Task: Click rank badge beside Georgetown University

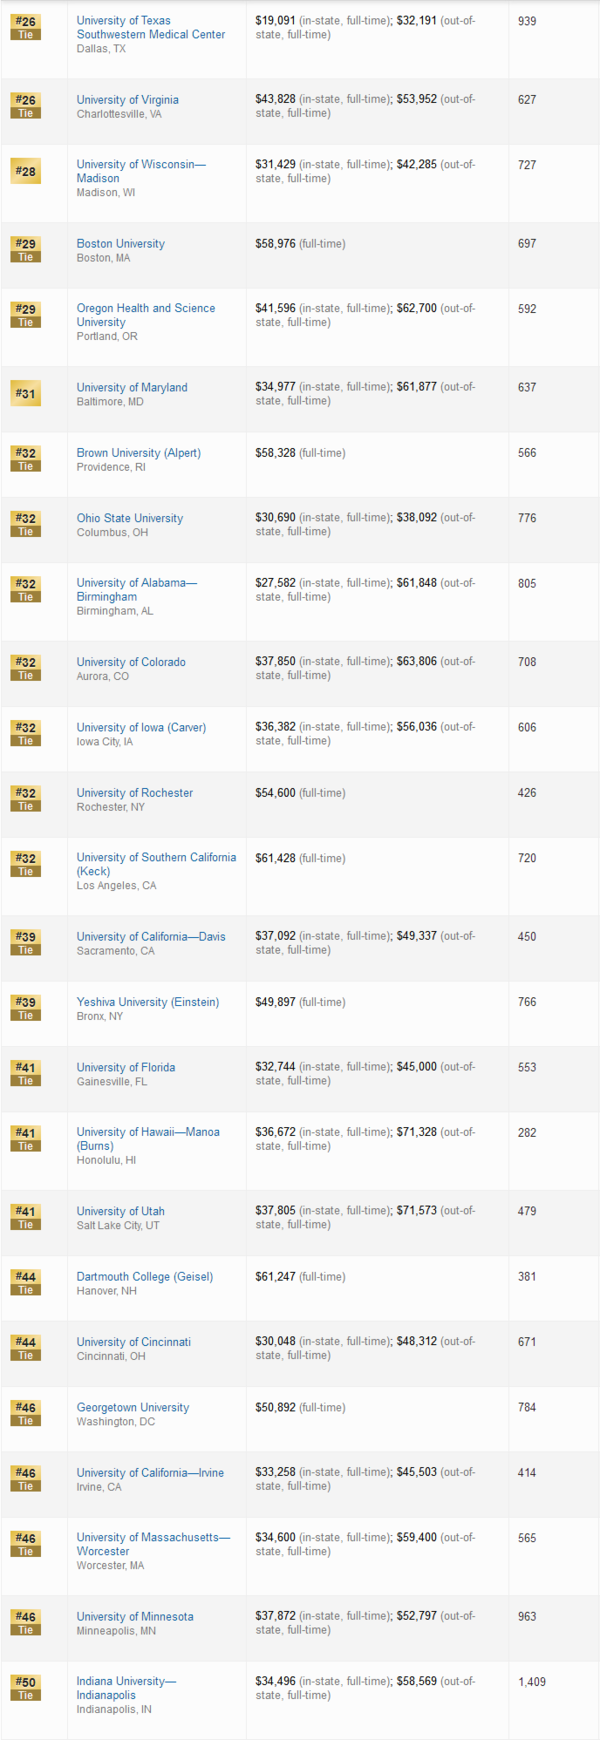Action: (x=26, y=1412)
